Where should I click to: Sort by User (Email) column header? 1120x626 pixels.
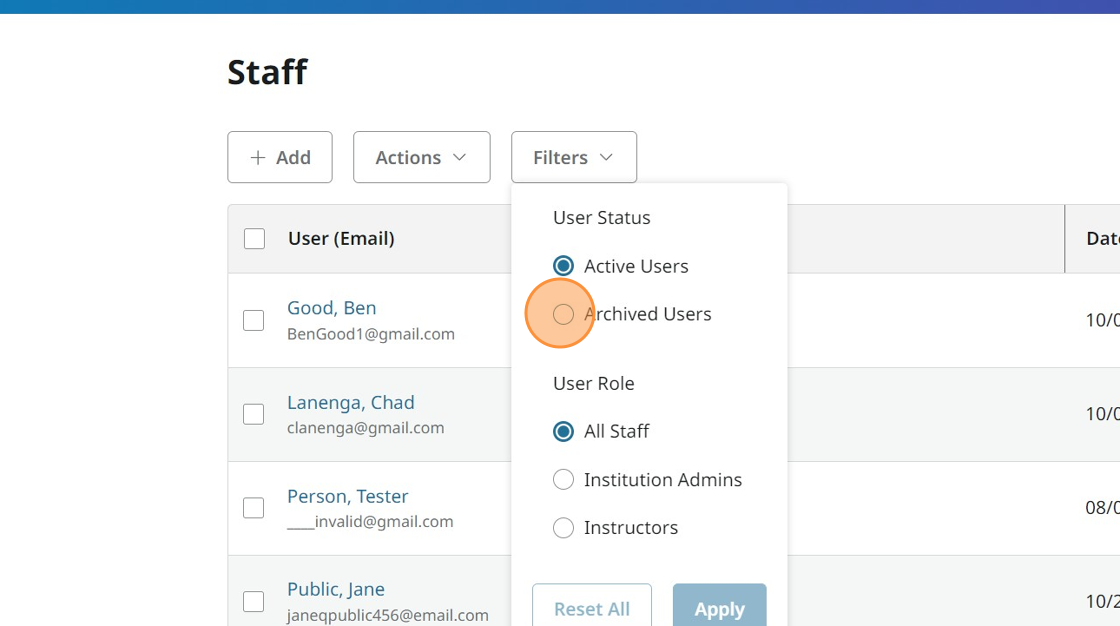[x=341, y=239]
